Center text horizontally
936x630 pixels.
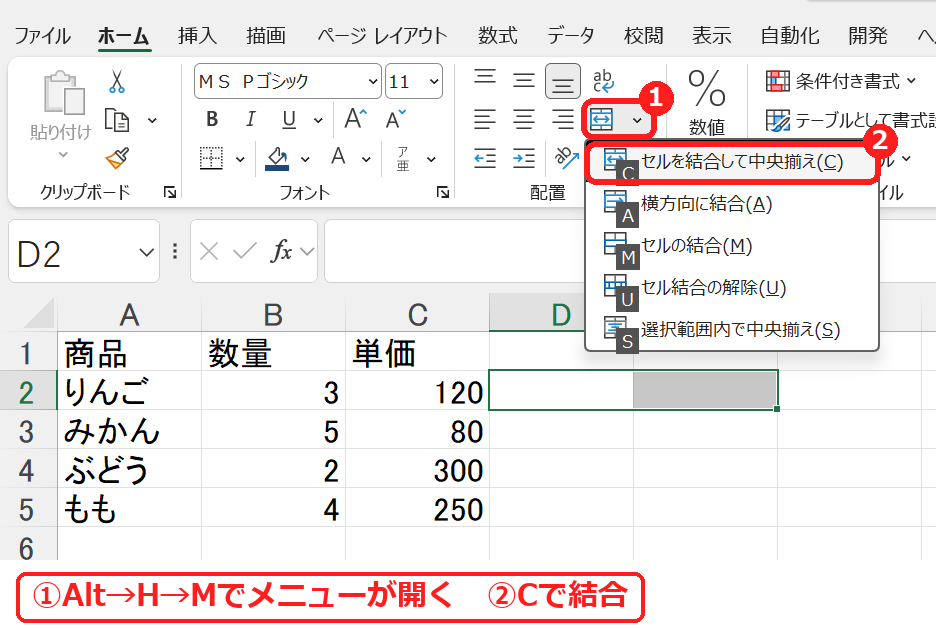click(x=524, y=119)
